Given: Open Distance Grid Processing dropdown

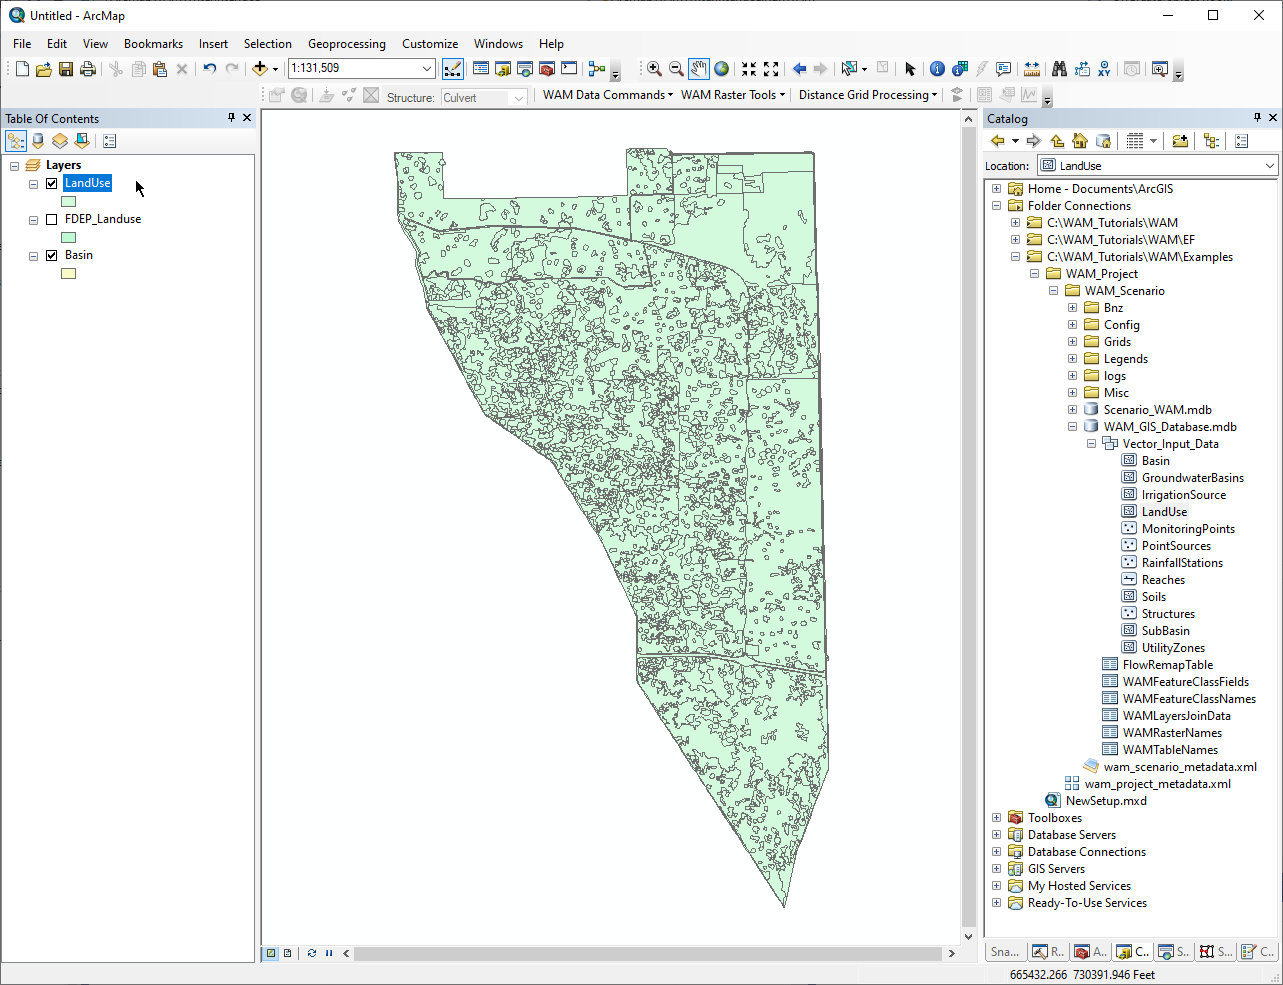Looking at the screenshot, I should (868, 95).
